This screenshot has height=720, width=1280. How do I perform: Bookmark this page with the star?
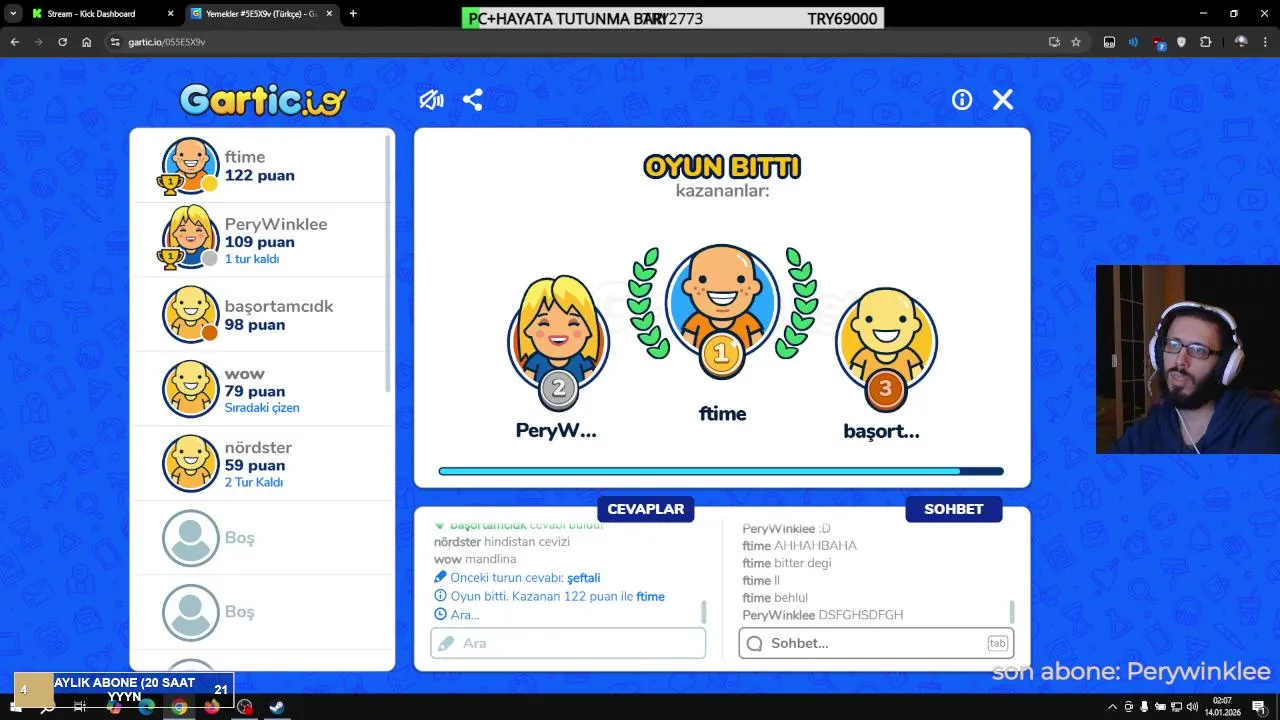1076,42
